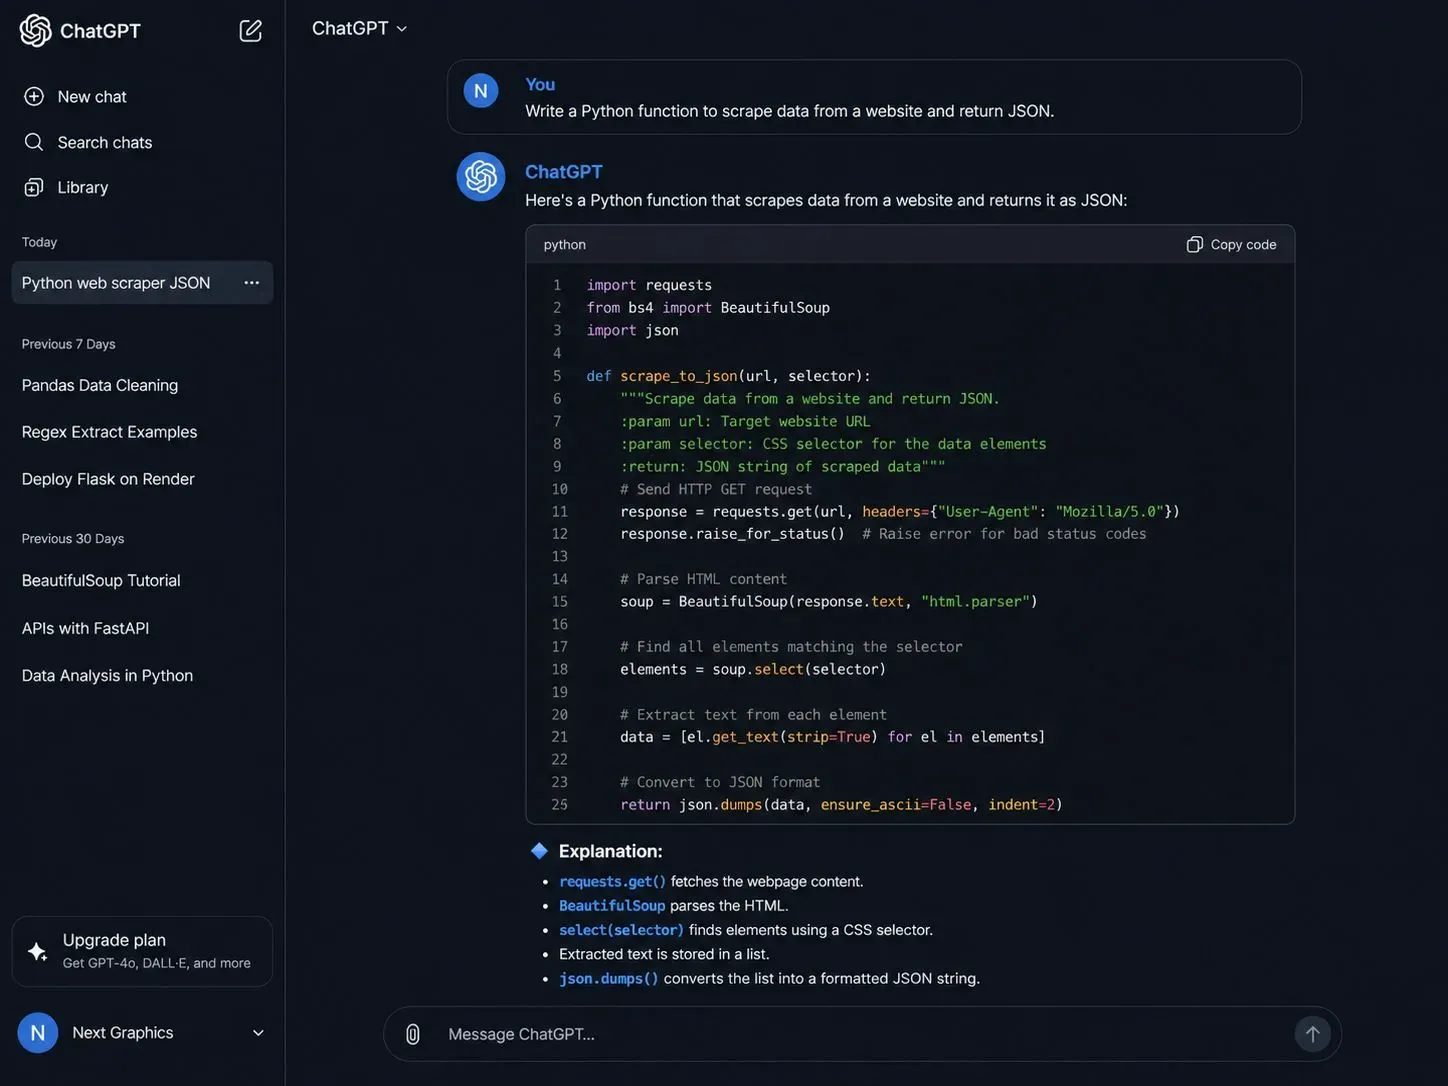The height and width of the screenshot is (1086, 1448).
Task: Click the def scrape_to_json code line
Action: pyautogui.click(x=729, y=376)
